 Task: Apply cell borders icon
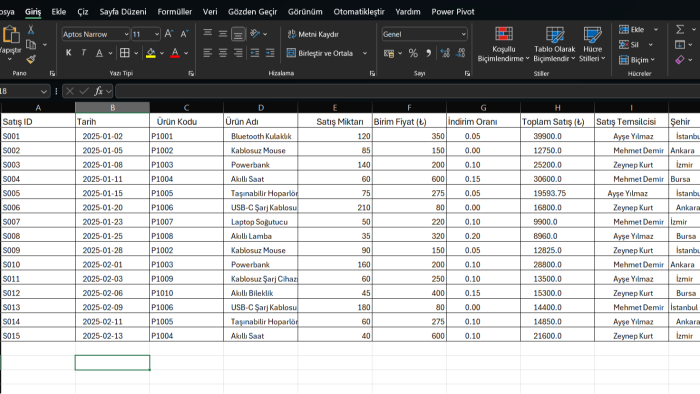click(x=125, y=53)
